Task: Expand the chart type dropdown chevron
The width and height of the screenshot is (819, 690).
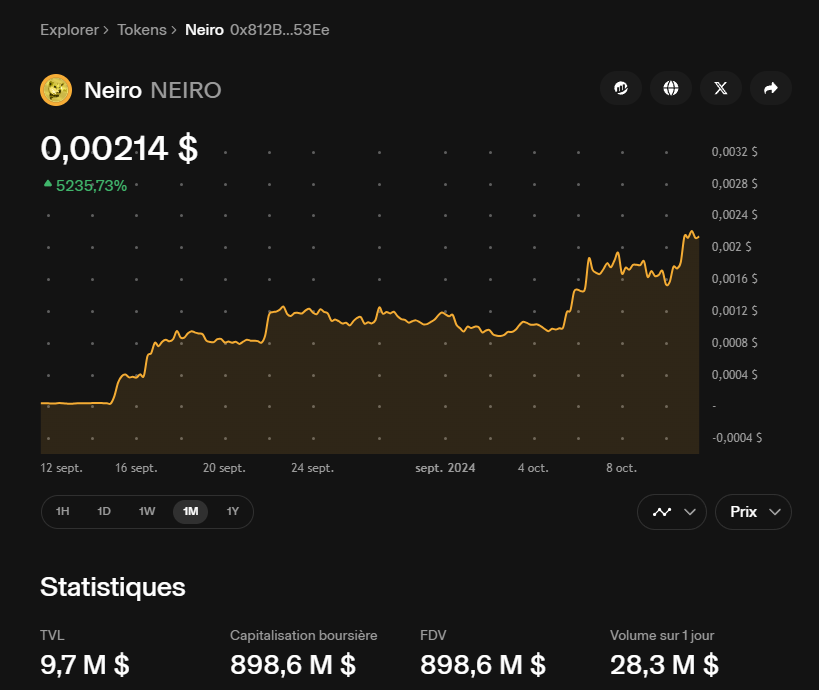Action: (x=690, y=512)
